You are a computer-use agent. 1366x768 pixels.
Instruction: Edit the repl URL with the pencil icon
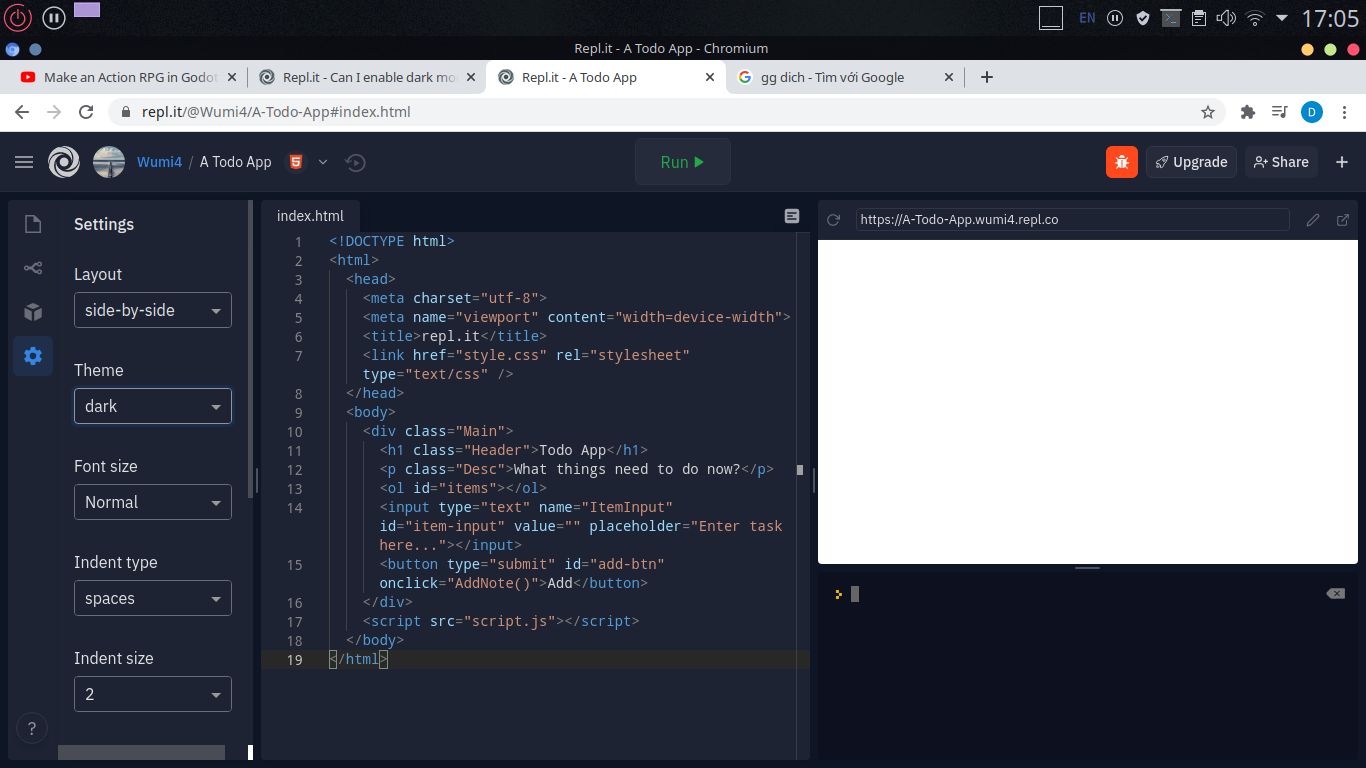coord(1313,219)
